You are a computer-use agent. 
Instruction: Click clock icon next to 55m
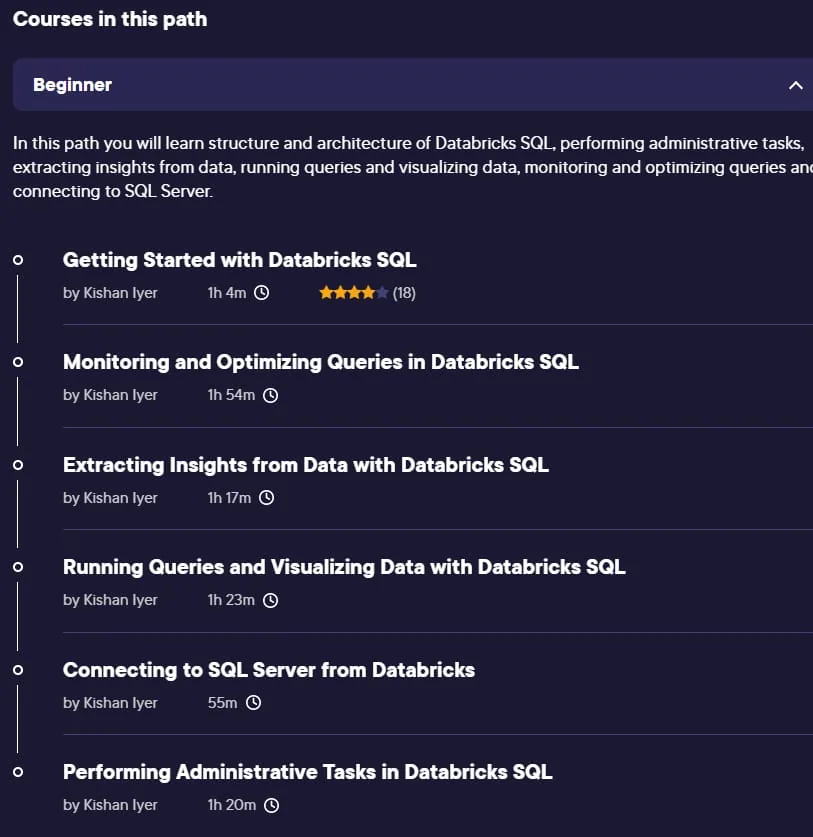point(254,702)
